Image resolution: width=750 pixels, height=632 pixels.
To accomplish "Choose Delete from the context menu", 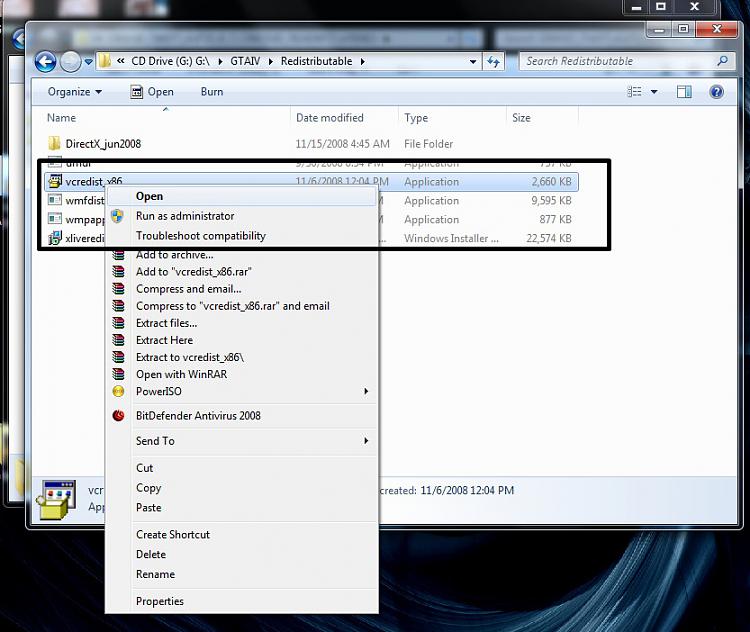I will point(242,554).
